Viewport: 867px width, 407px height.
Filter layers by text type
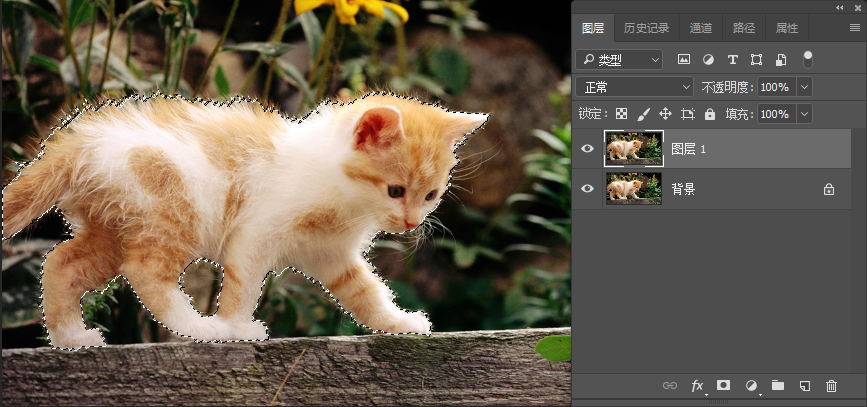(732, 60)
